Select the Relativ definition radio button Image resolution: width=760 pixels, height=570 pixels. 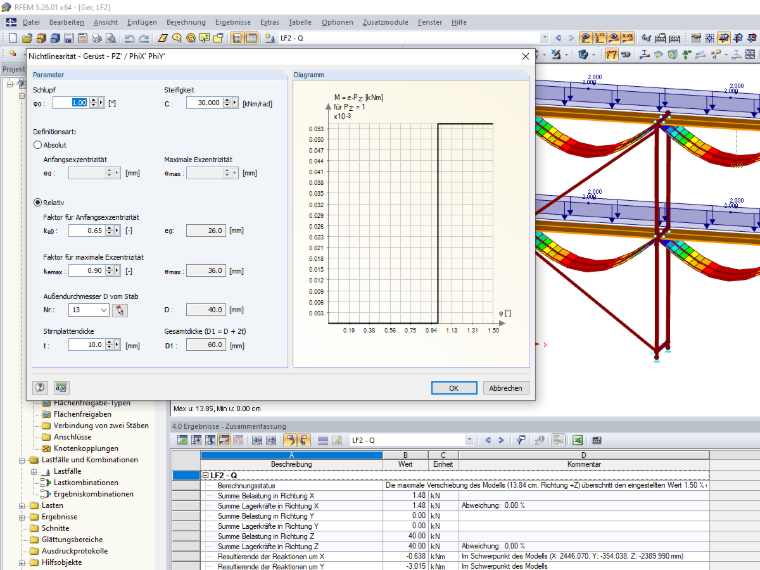tap(37, 202)
